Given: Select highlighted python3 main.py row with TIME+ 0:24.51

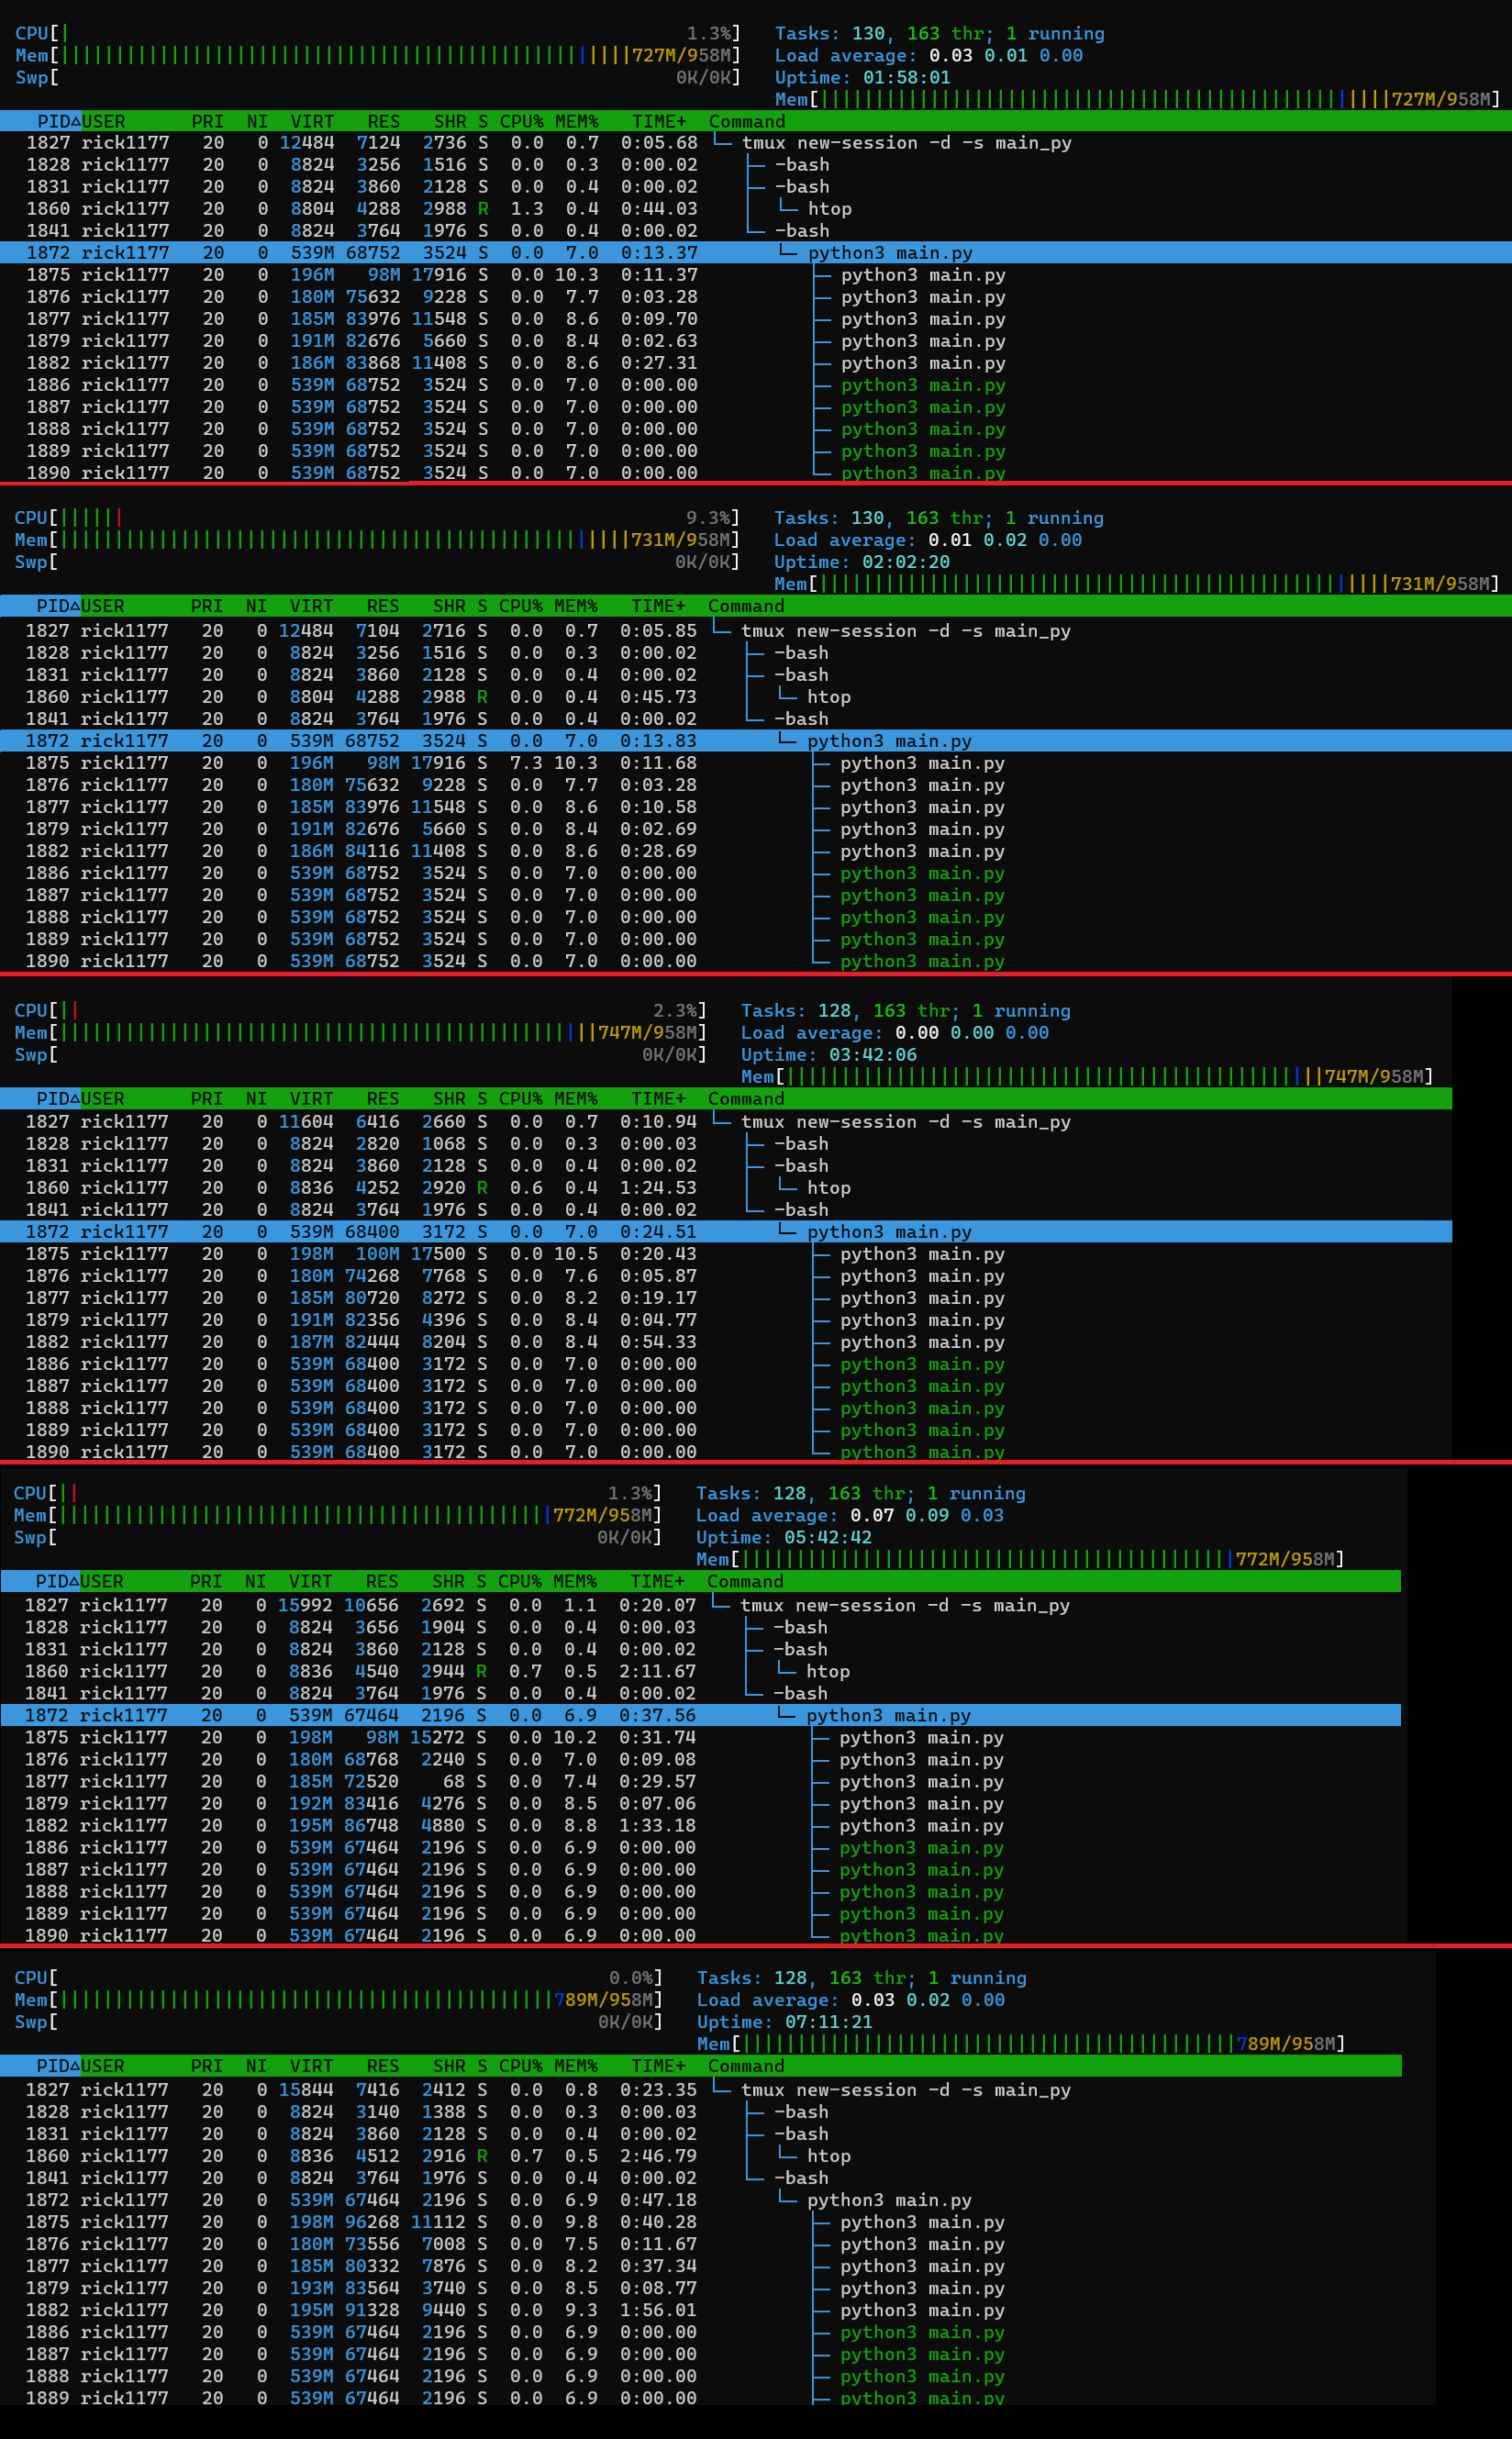Looking at the screenshot, I should pos(726,1232).
